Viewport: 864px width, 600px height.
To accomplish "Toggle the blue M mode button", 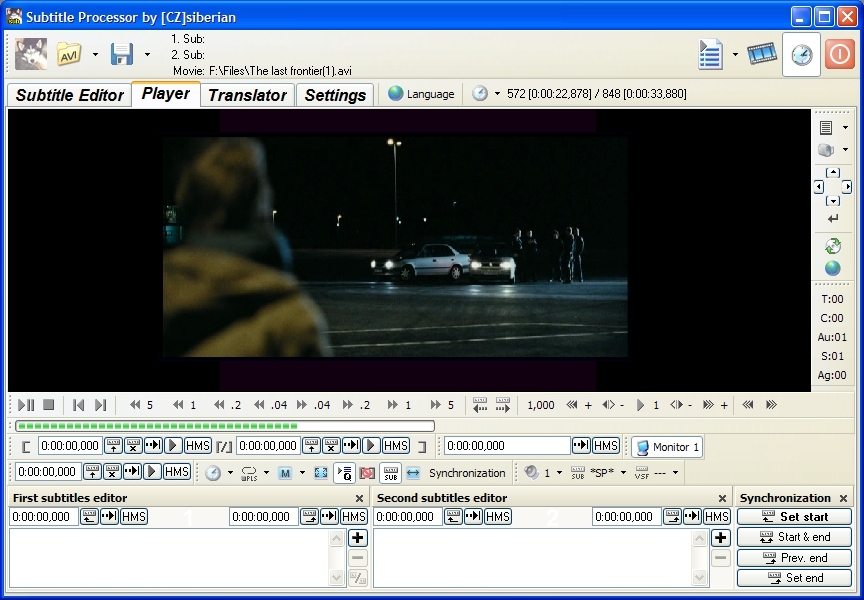I will [285, 473].
